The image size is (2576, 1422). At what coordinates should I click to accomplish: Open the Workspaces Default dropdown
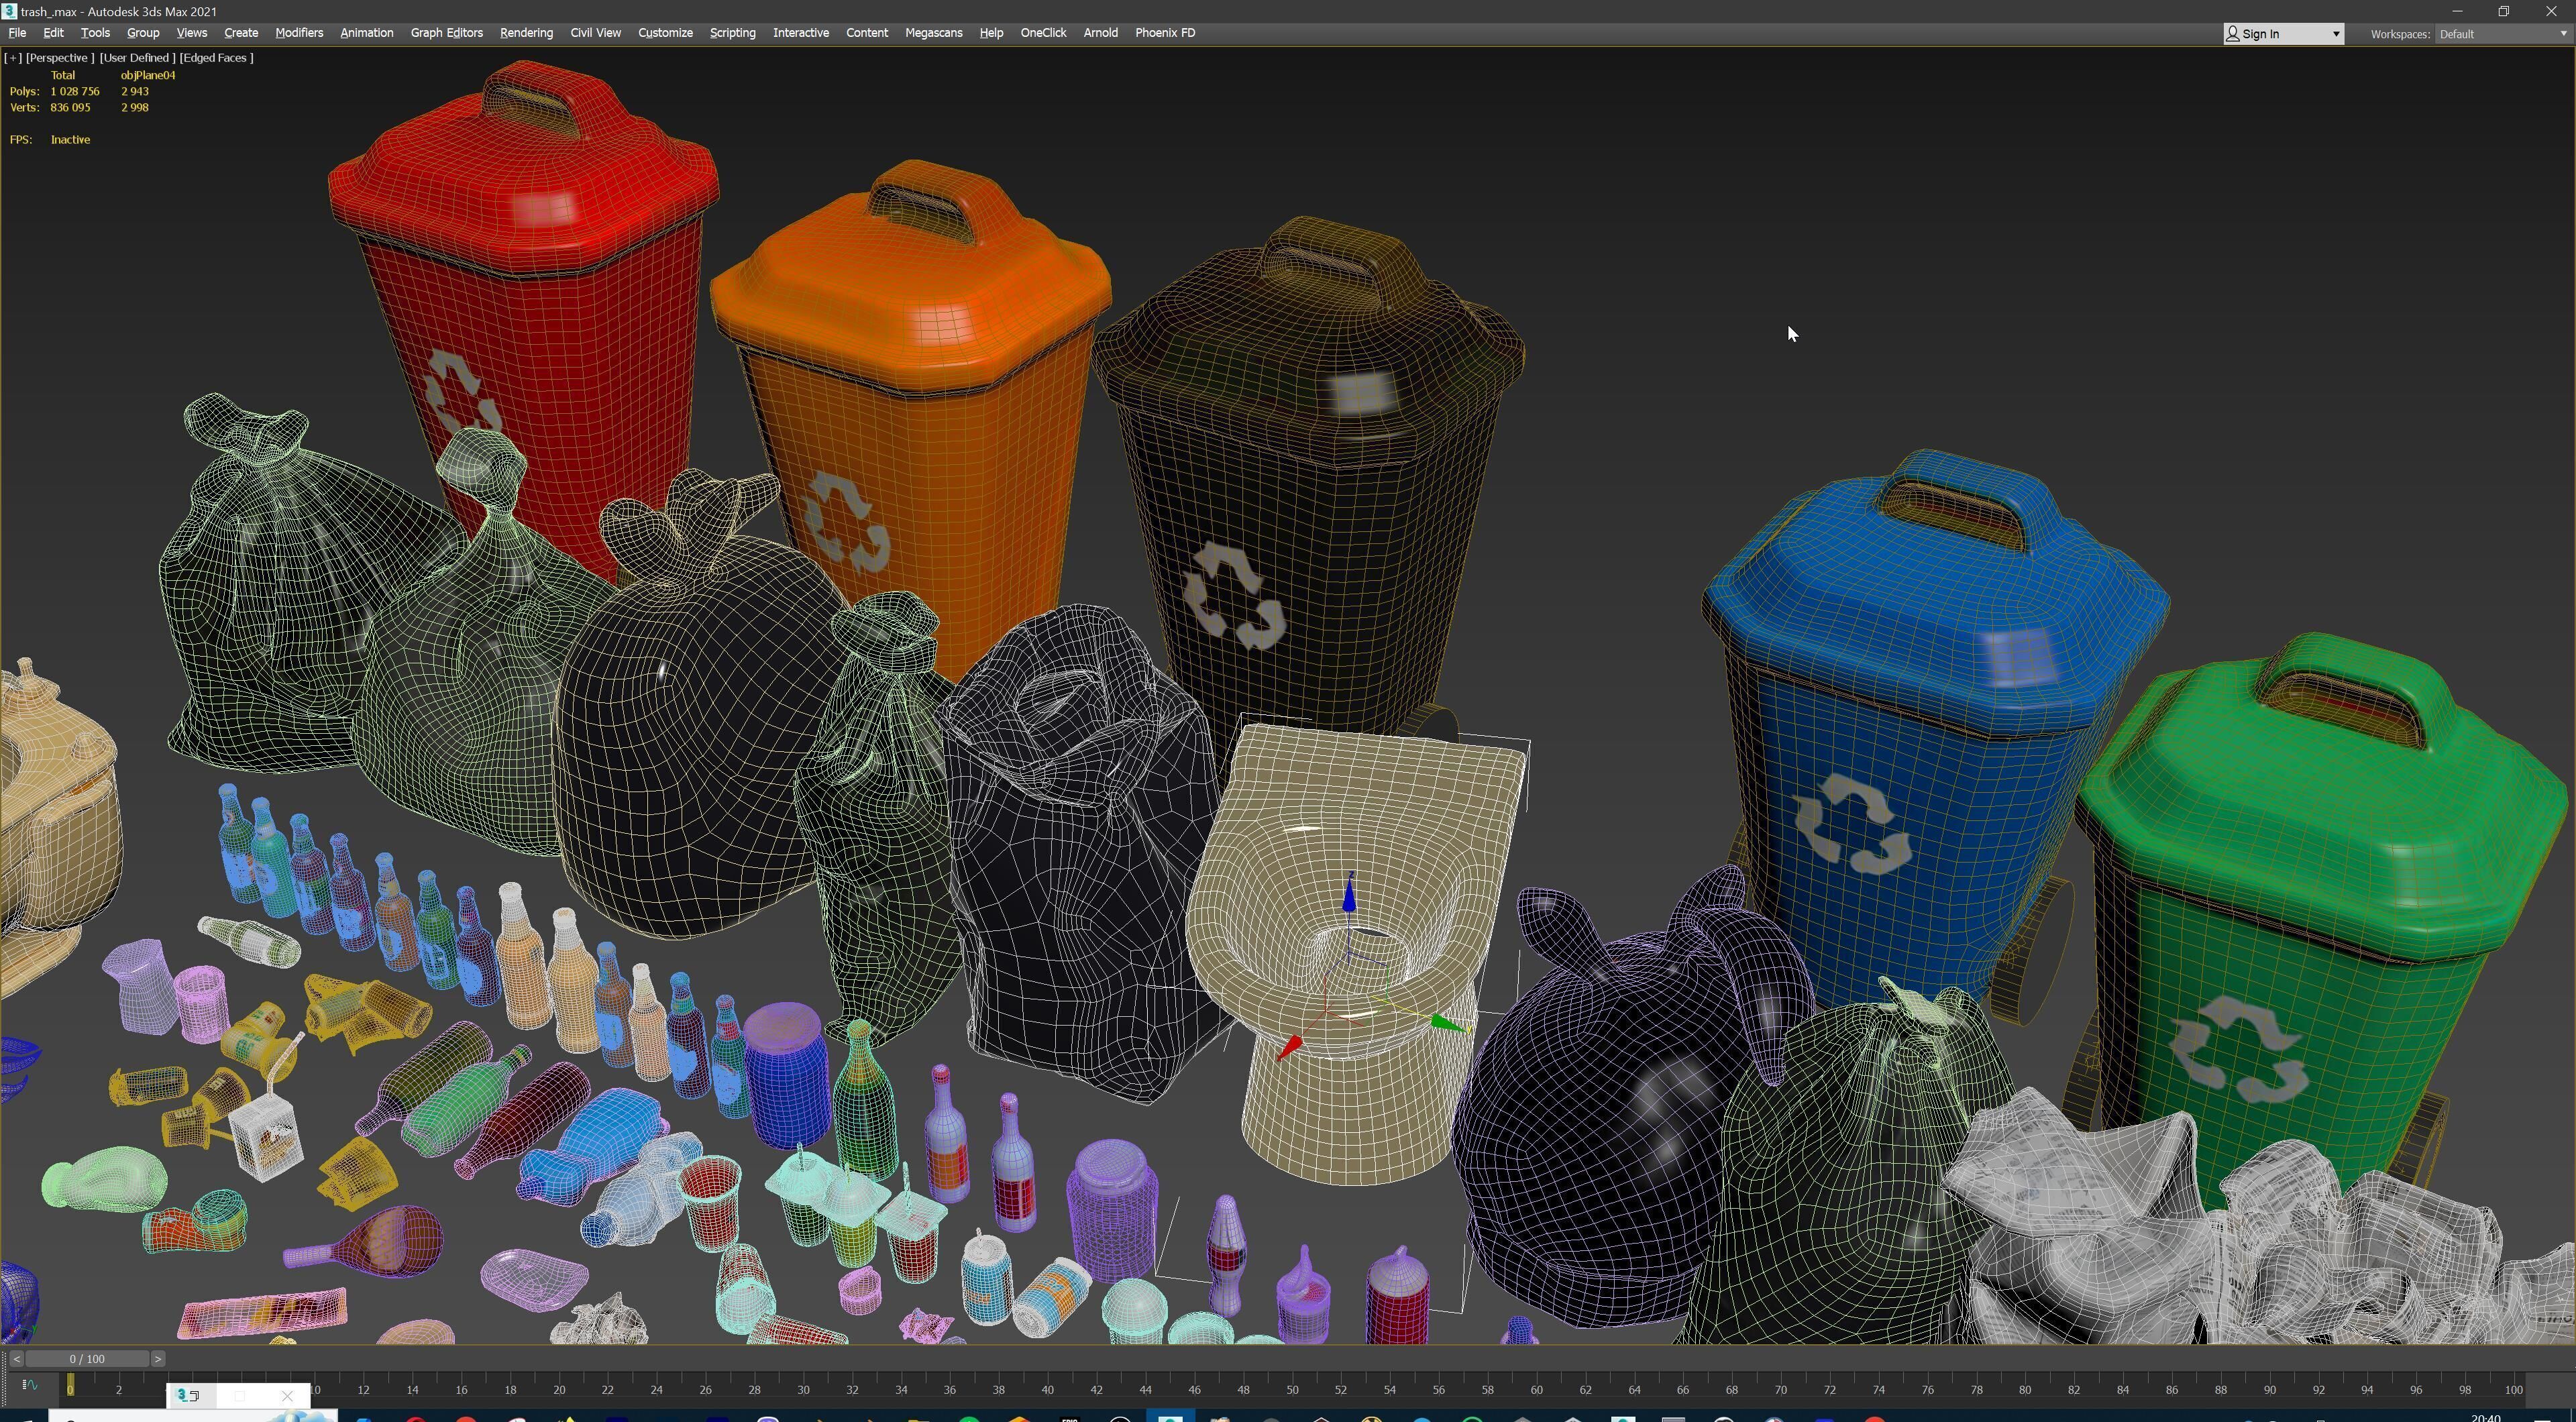pos(2503,34)
